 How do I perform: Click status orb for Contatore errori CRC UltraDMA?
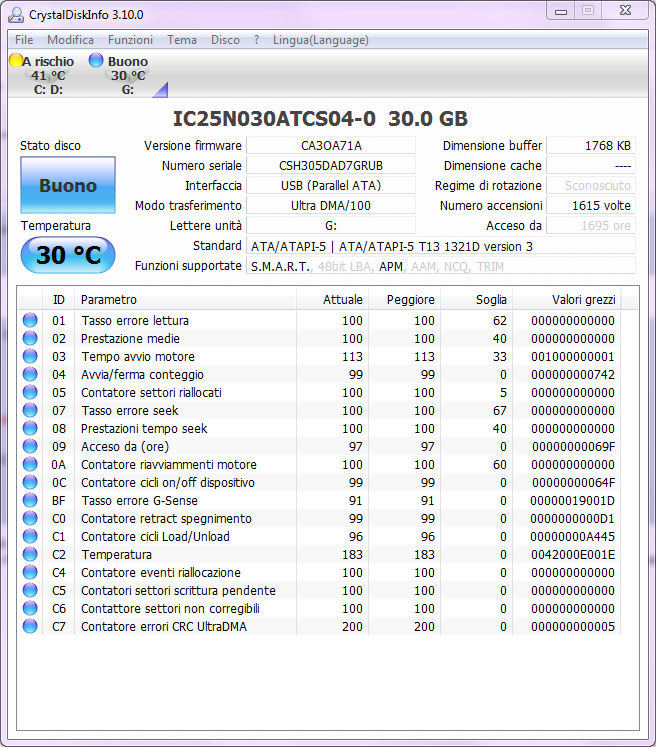[30, 627]
